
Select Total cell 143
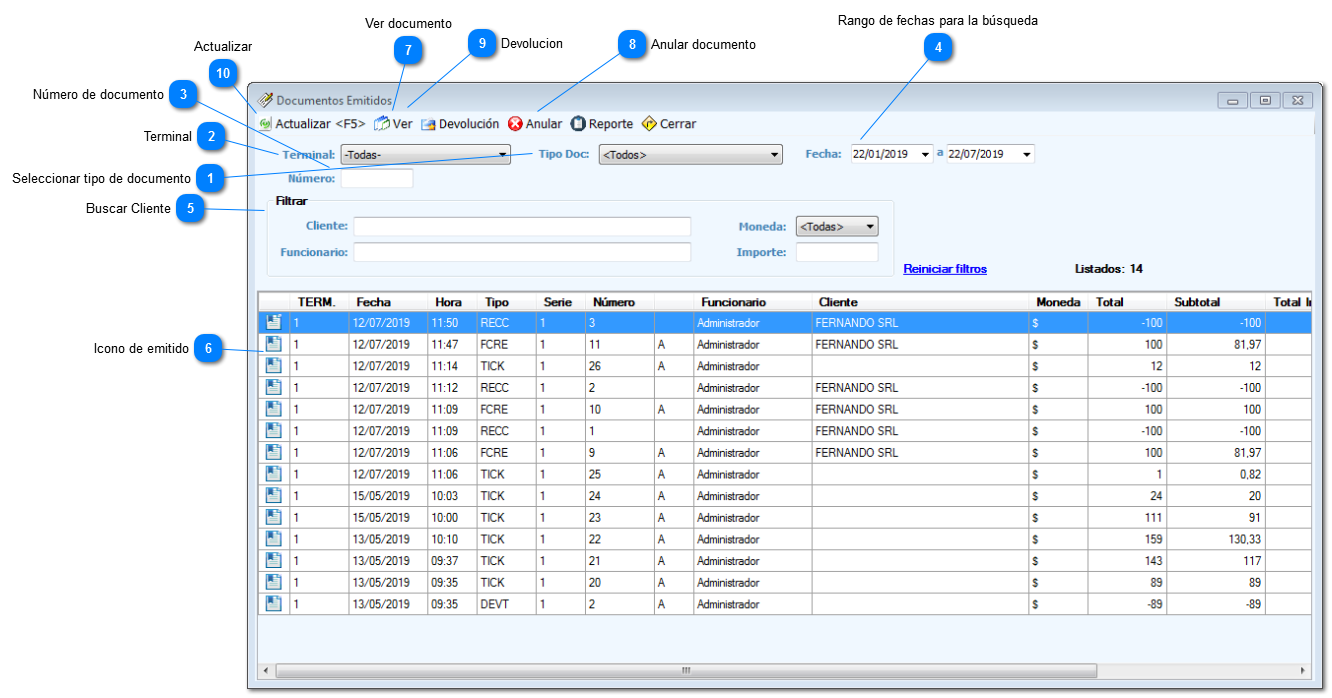coord(1128,561)
